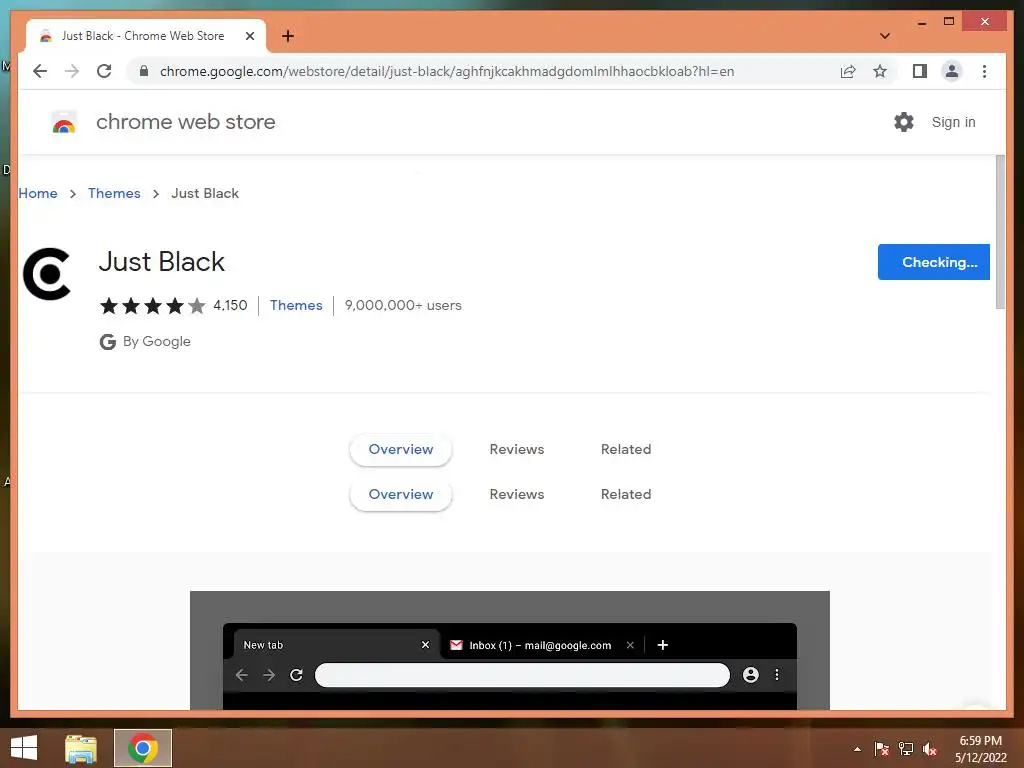Close the Just Black Chrome Web Store tab
Viewport: 1024px width, 768px height.
249,36
